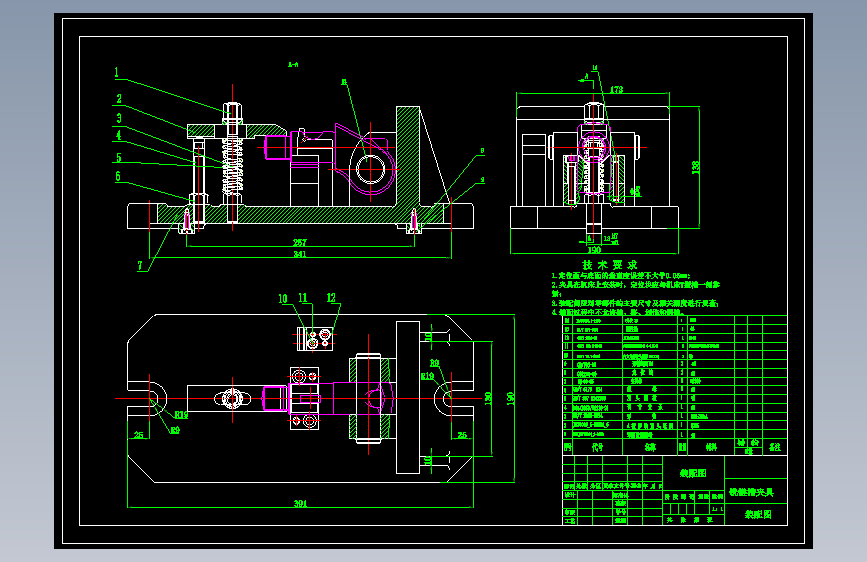Select the 391 length dimension text

click(300, 503)
